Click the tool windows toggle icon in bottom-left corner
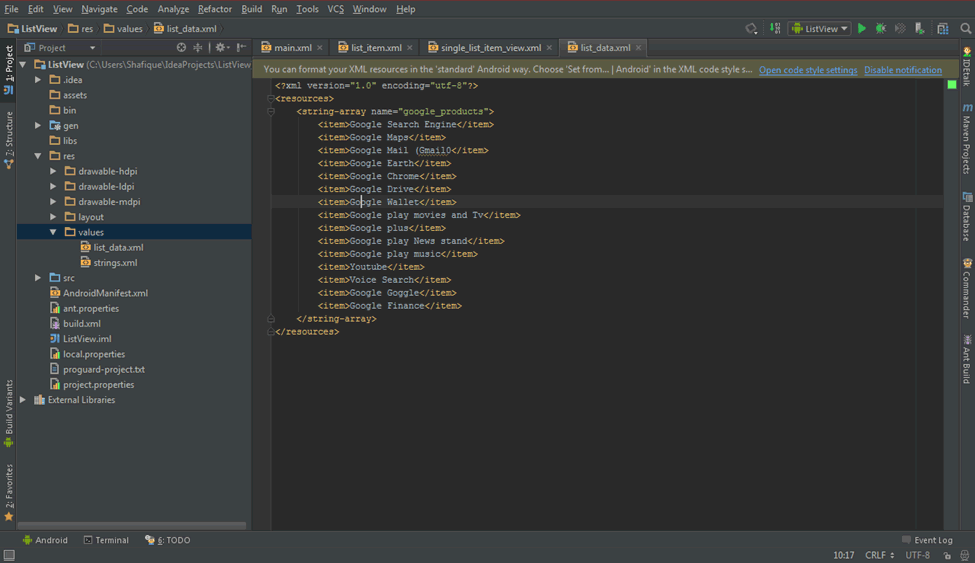This screenshot has height=563, width=975. click(9, 555)
